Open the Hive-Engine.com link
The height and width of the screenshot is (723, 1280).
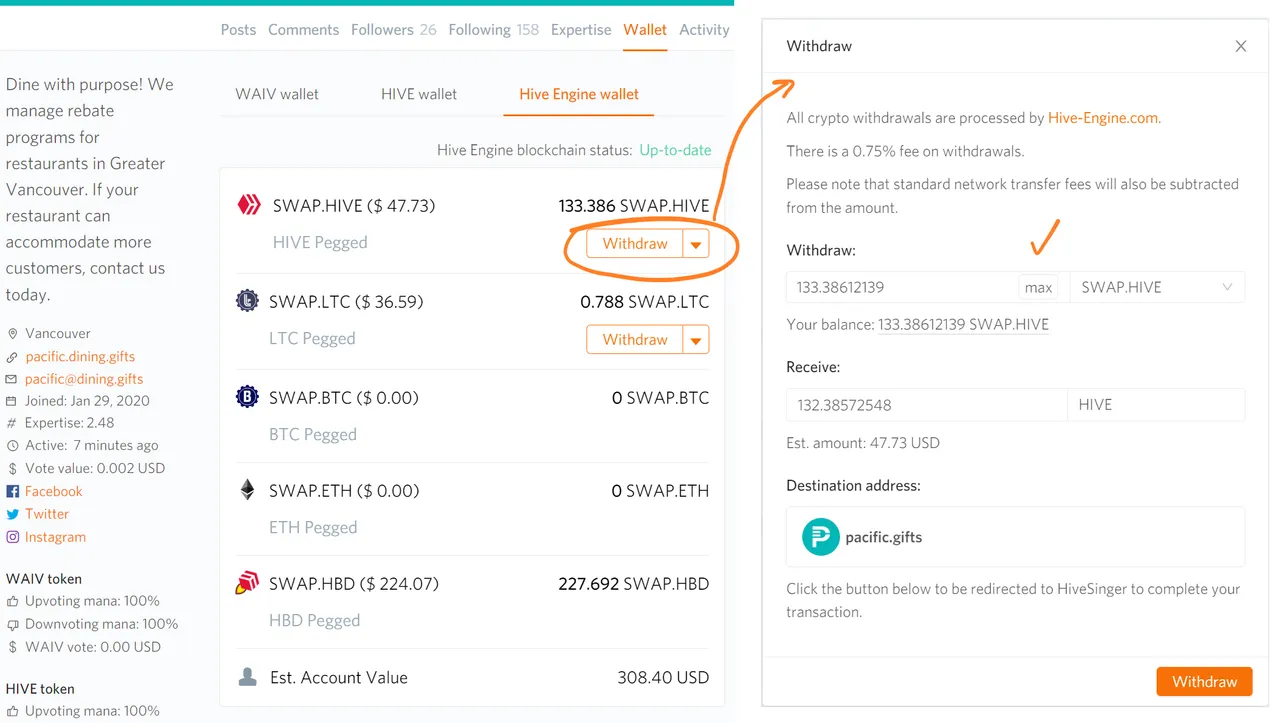click(x=1104, y=118)
